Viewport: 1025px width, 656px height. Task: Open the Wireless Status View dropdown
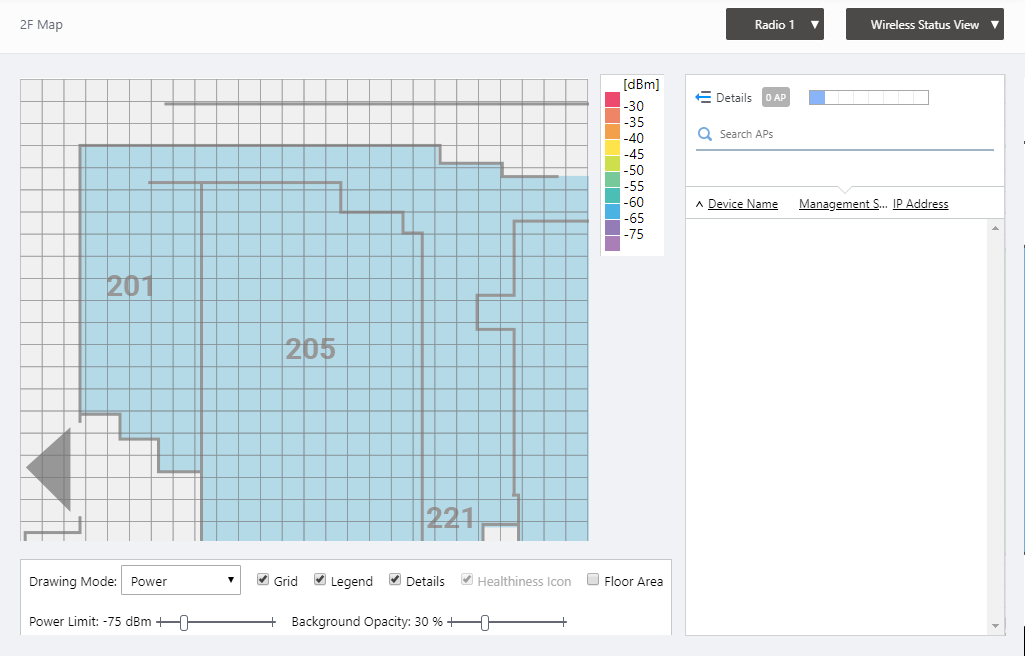tap(924, 24)
